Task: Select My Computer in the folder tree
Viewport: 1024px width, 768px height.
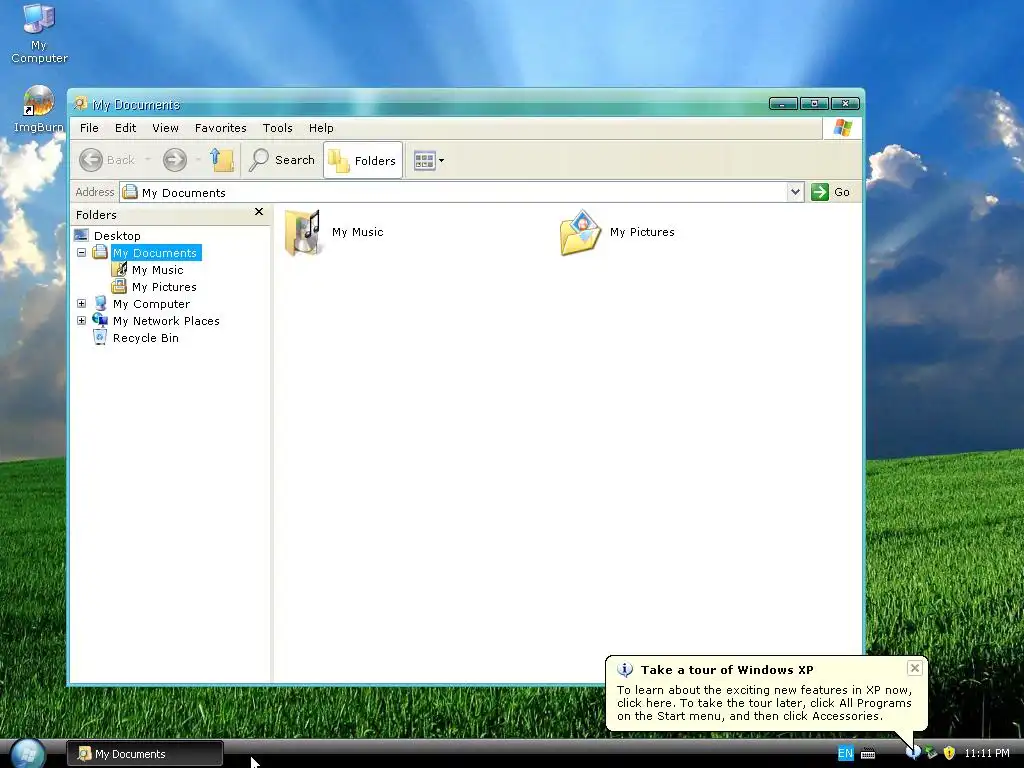Action: pos(152,304)
